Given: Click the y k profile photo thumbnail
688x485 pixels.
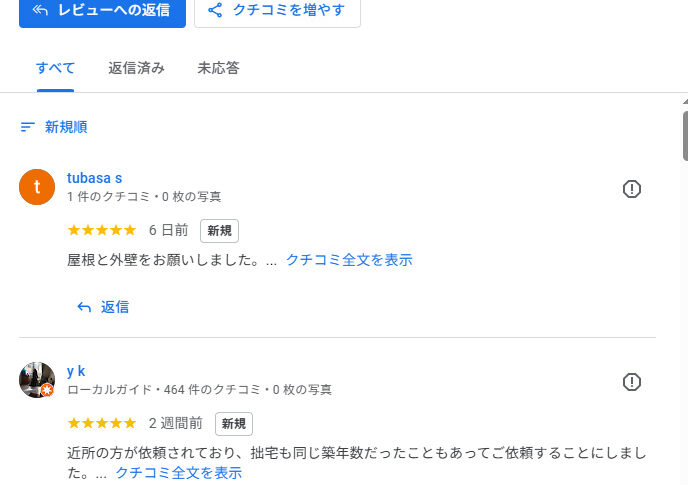Looking at the screenshot, I should pyautogui.click(x=37, y=380).
